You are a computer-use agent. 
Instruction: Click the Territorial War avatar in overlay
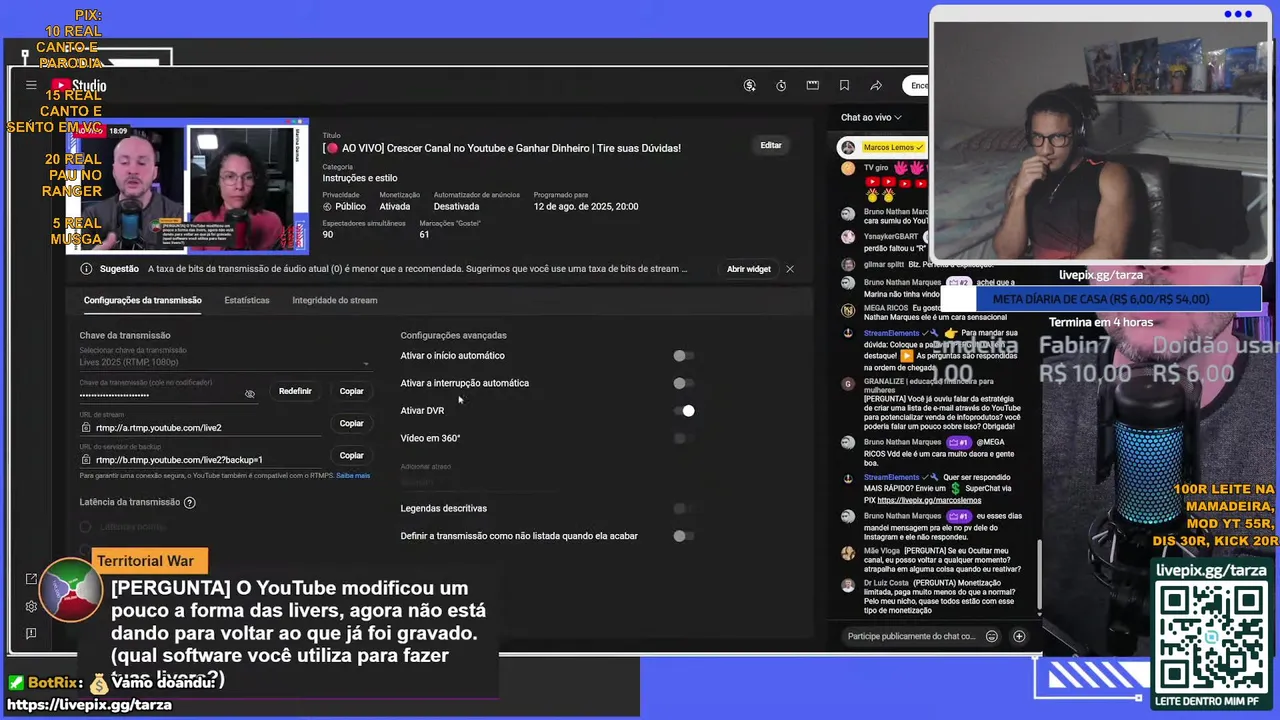71,590
